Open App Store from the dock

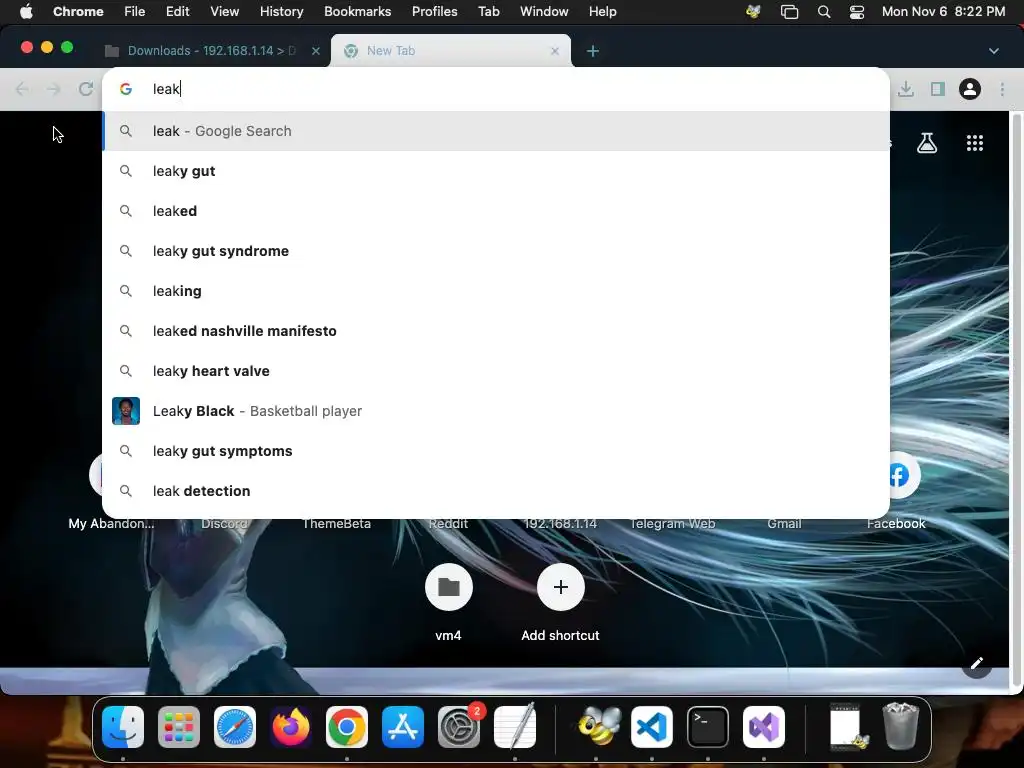(402, 727)
